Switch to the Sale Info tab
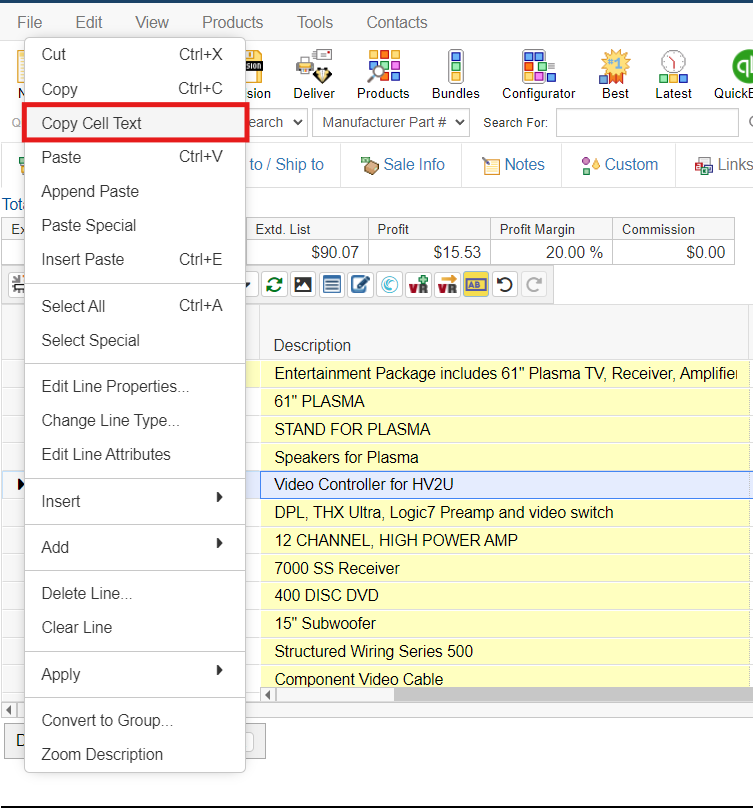This screenshot has width=753, height=808. (401, 165)
